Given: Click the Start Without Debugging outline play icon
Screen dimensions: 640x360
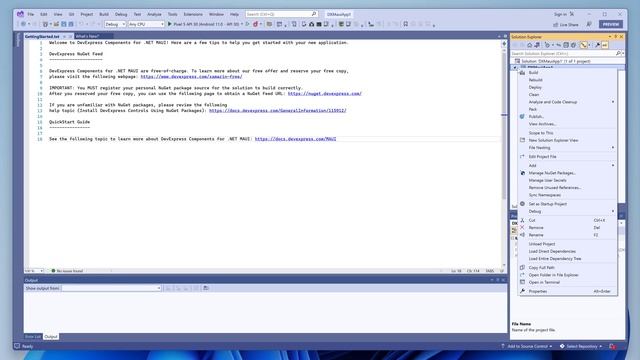Looking at the screenshot, I should 247,24.
